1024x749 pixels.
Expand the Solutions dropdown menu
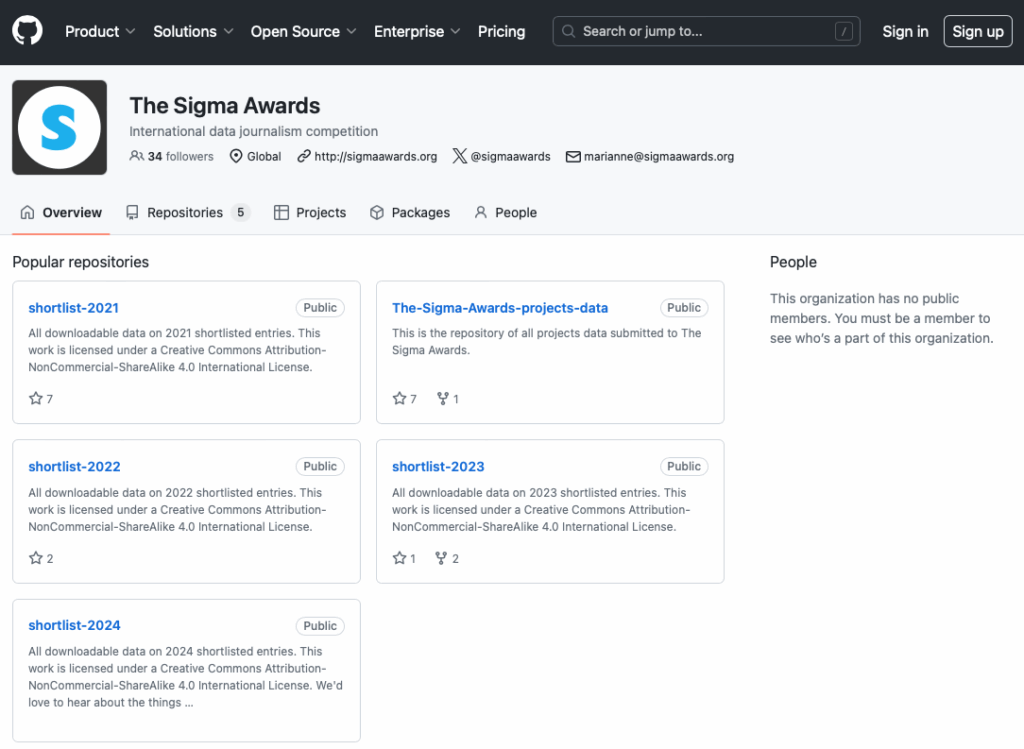pos(193,31)
